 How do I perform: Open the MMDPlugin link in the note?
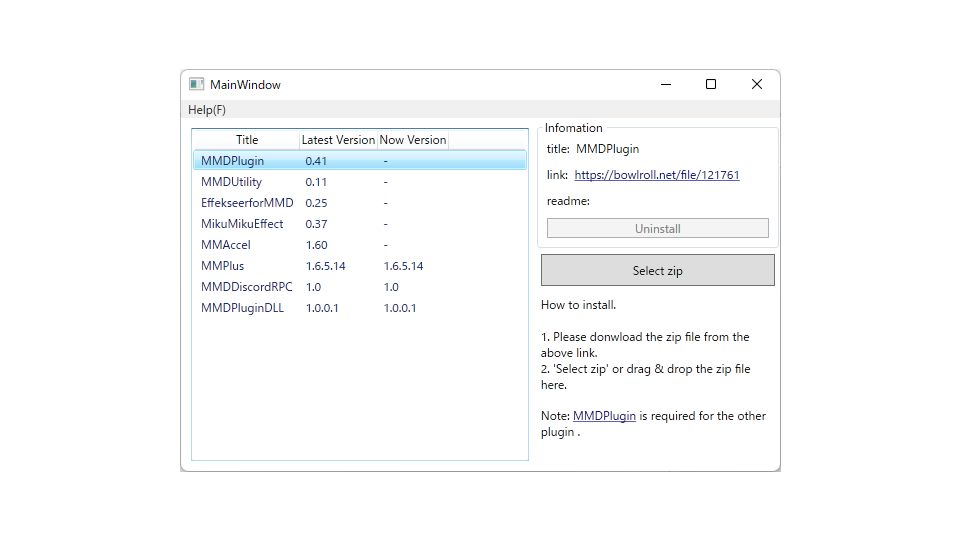pos(604,416)
